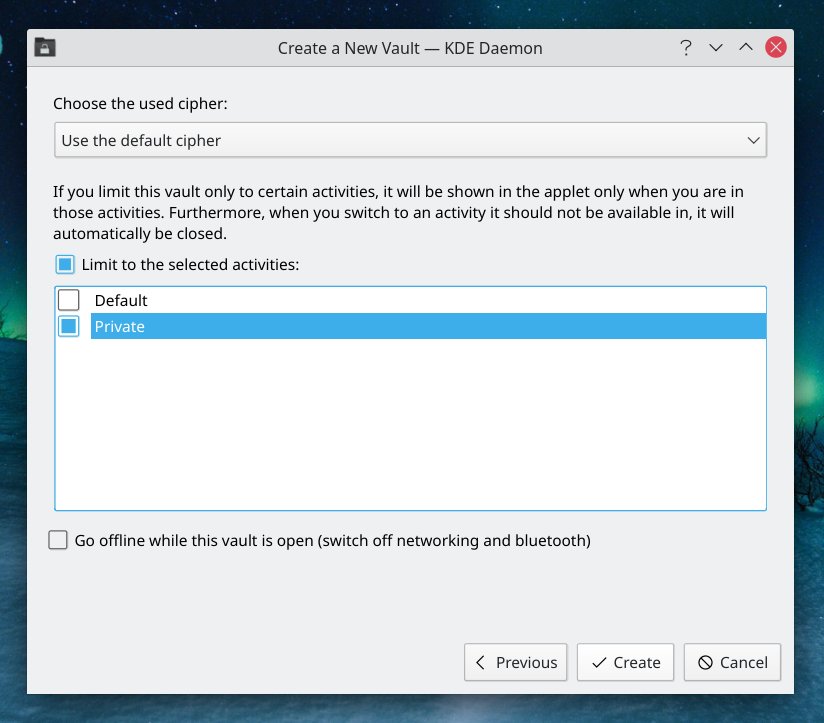Open the Use the default cipher dropdown

click(410, 140)
